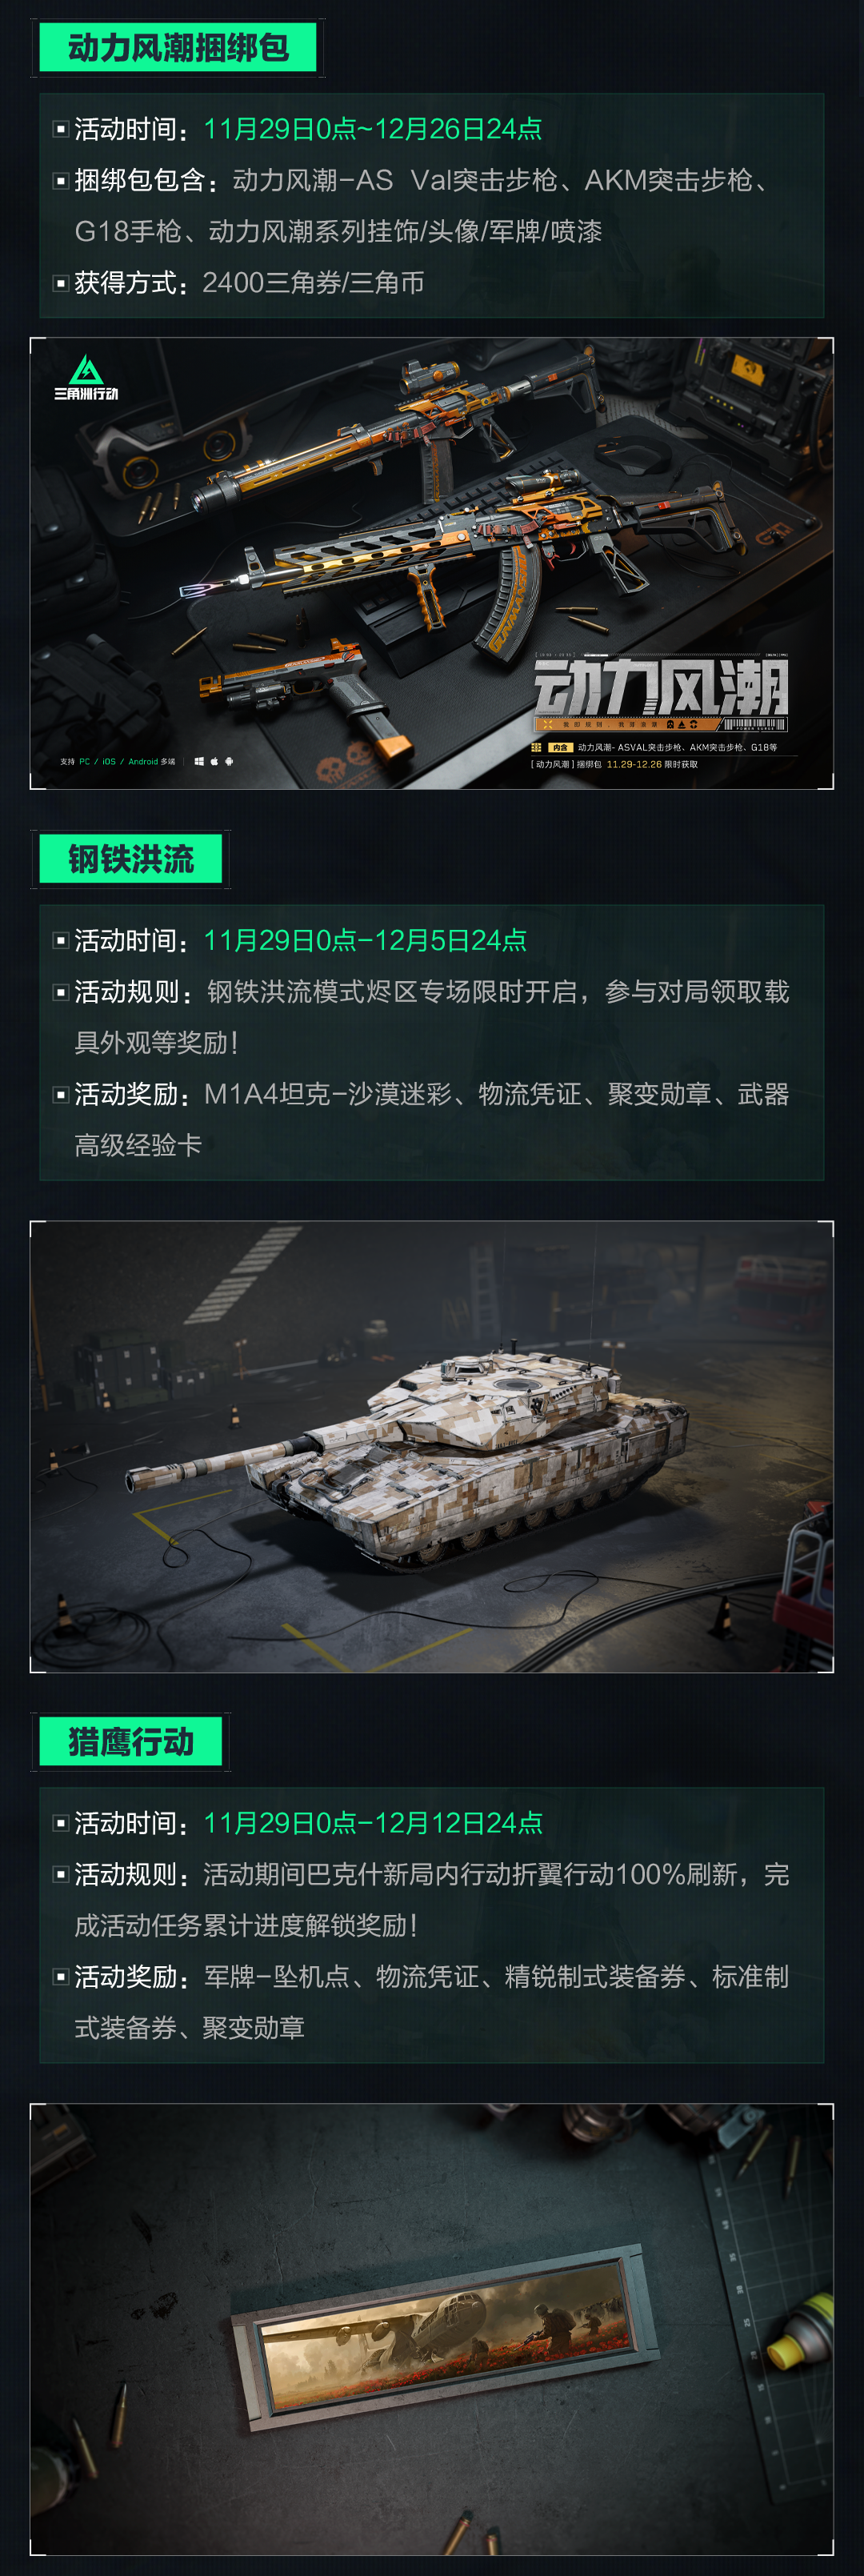
Task: Select the 动力风潮捆绑包 section header
Action: (177, 47)
